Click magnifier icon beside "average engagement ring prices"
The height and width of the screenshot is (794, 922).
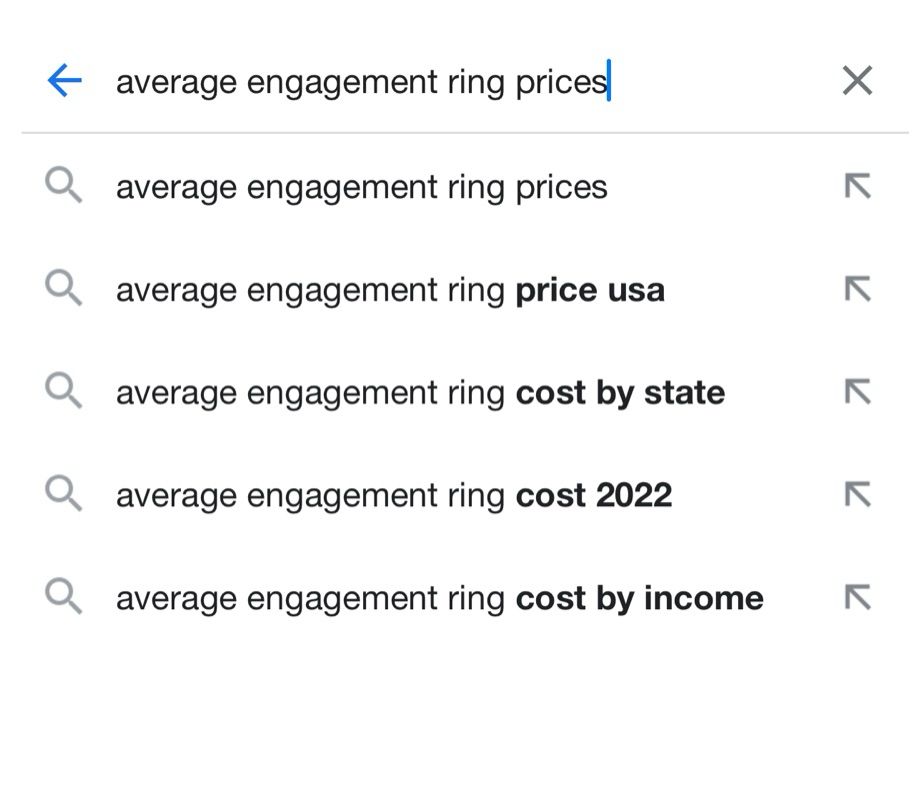coord(63,186)
